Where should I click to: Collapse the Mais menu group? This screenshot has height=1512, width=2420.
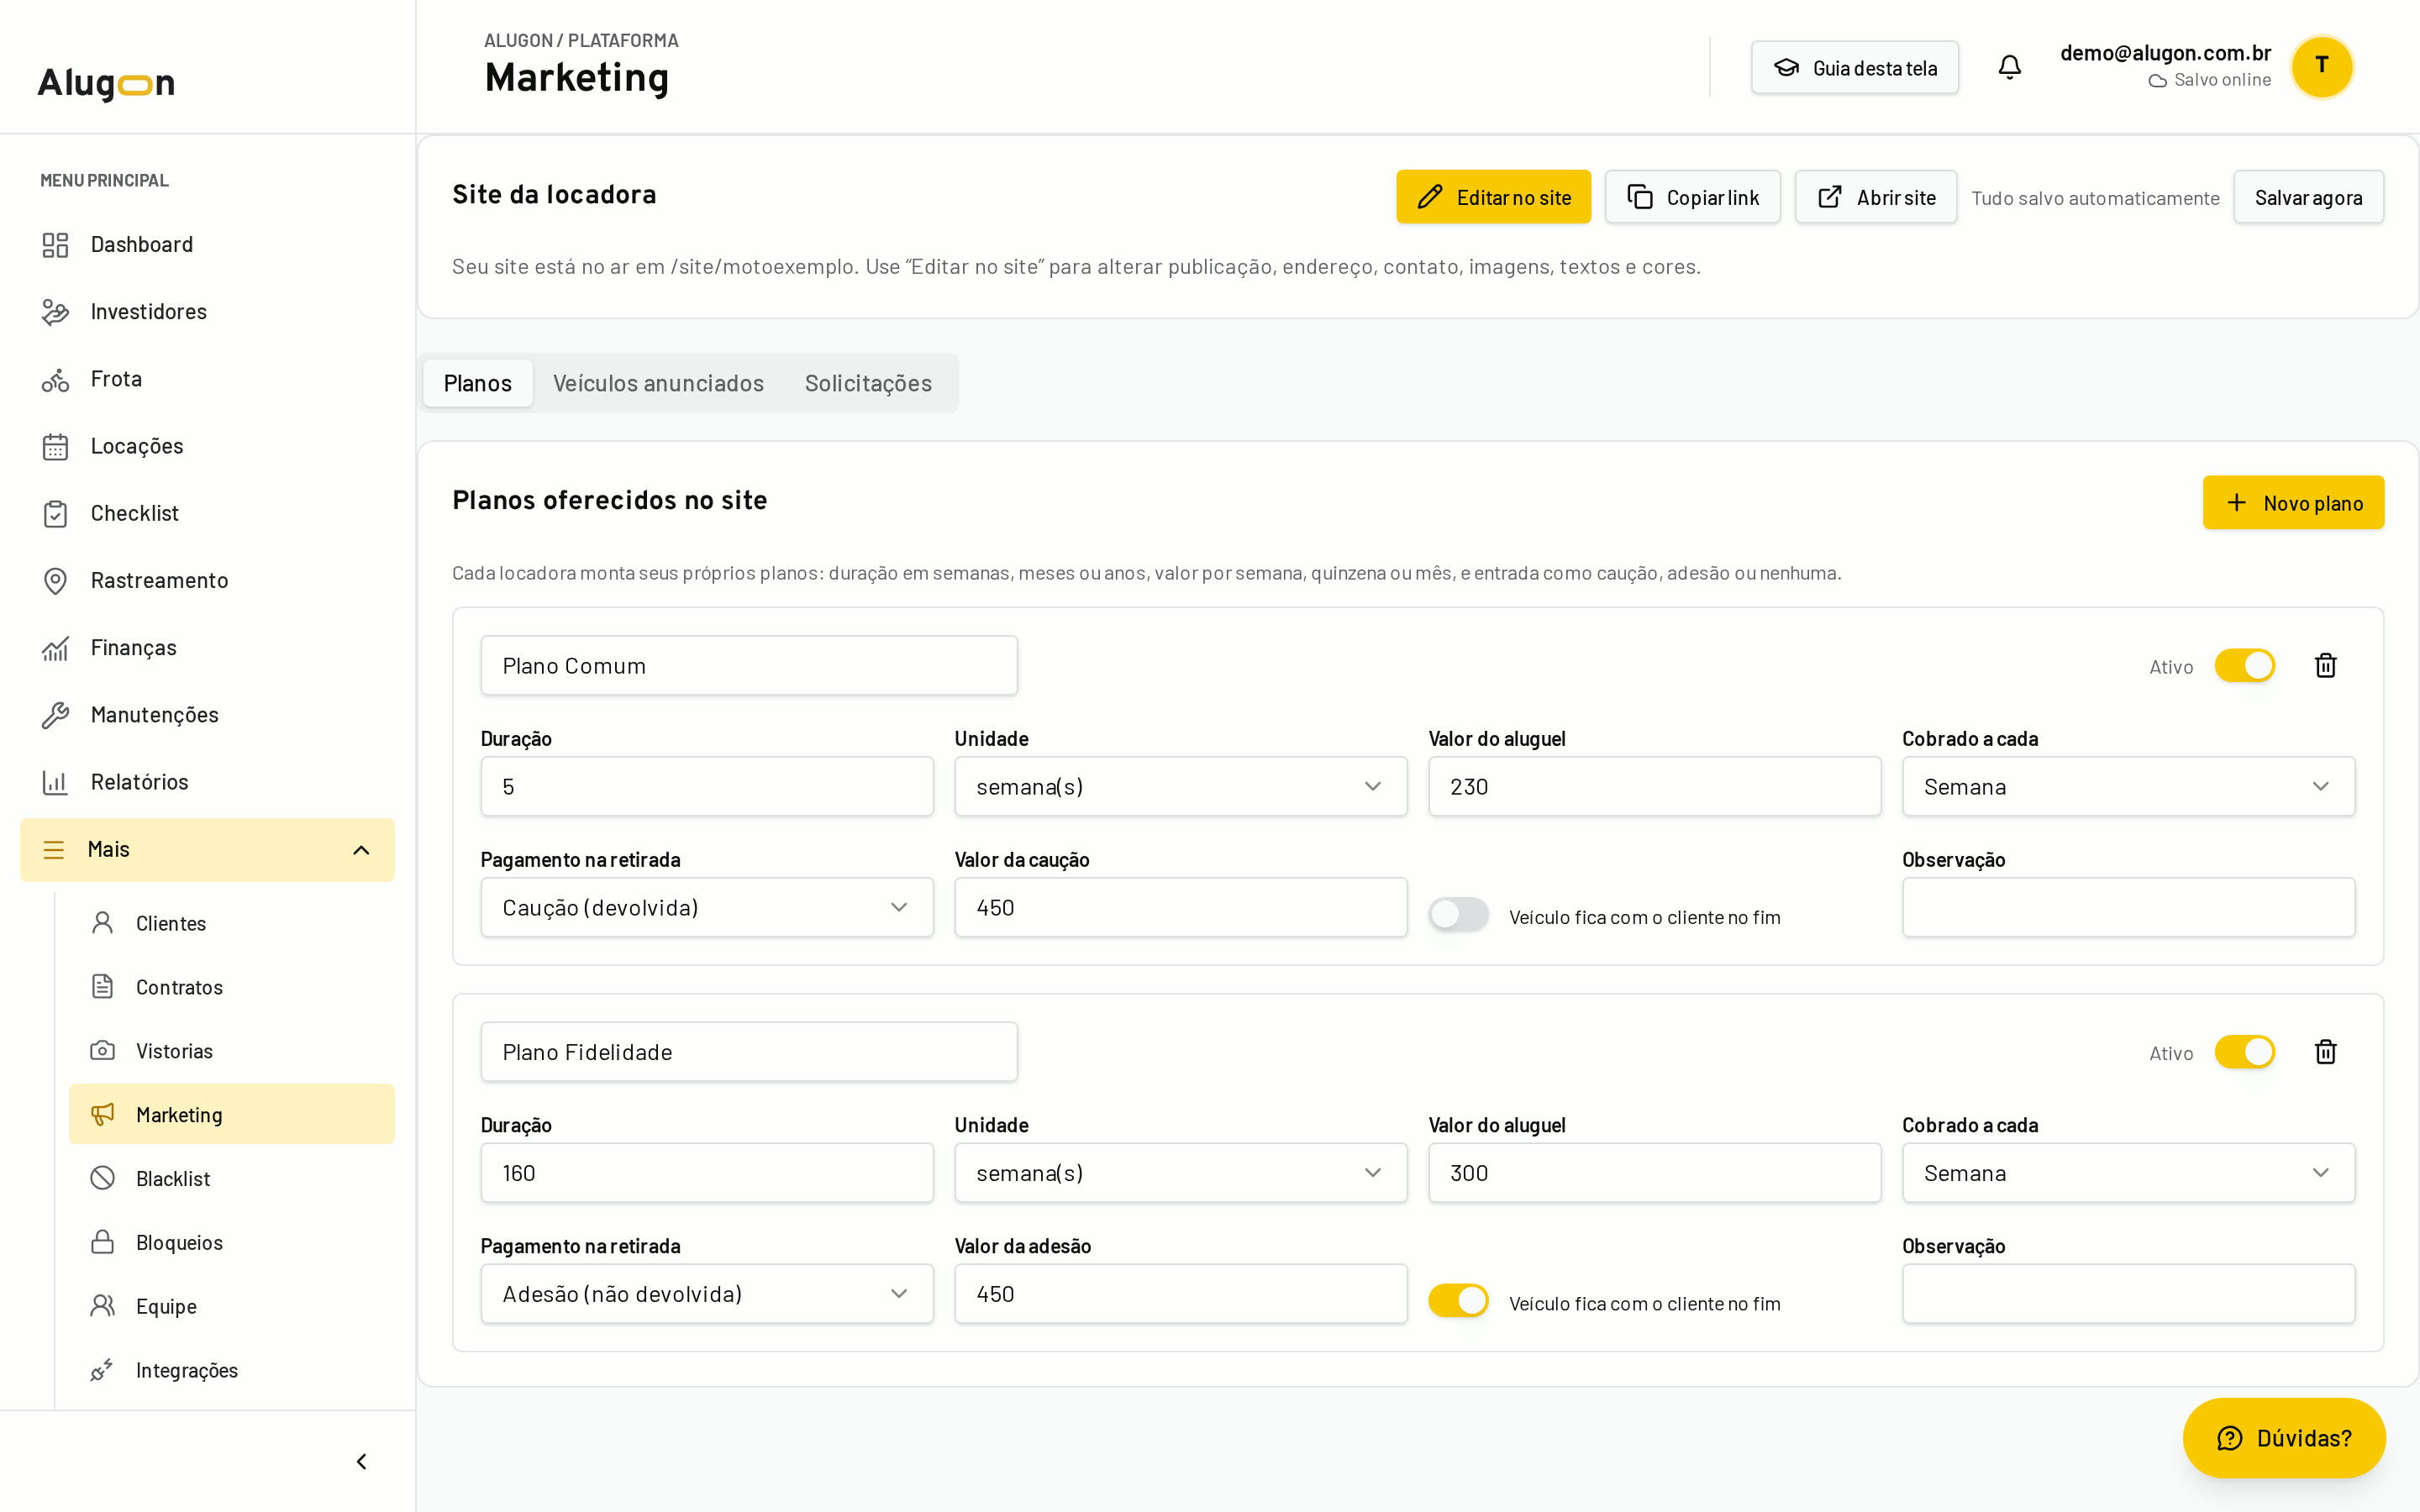pos(207,850)
